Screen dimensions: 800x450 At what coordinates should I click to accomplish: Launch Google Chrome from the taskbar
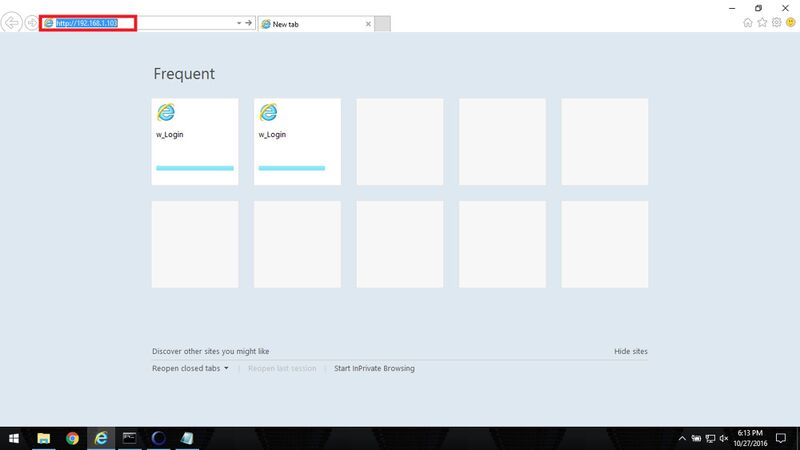pyautogui.click(x=72, y=438)
